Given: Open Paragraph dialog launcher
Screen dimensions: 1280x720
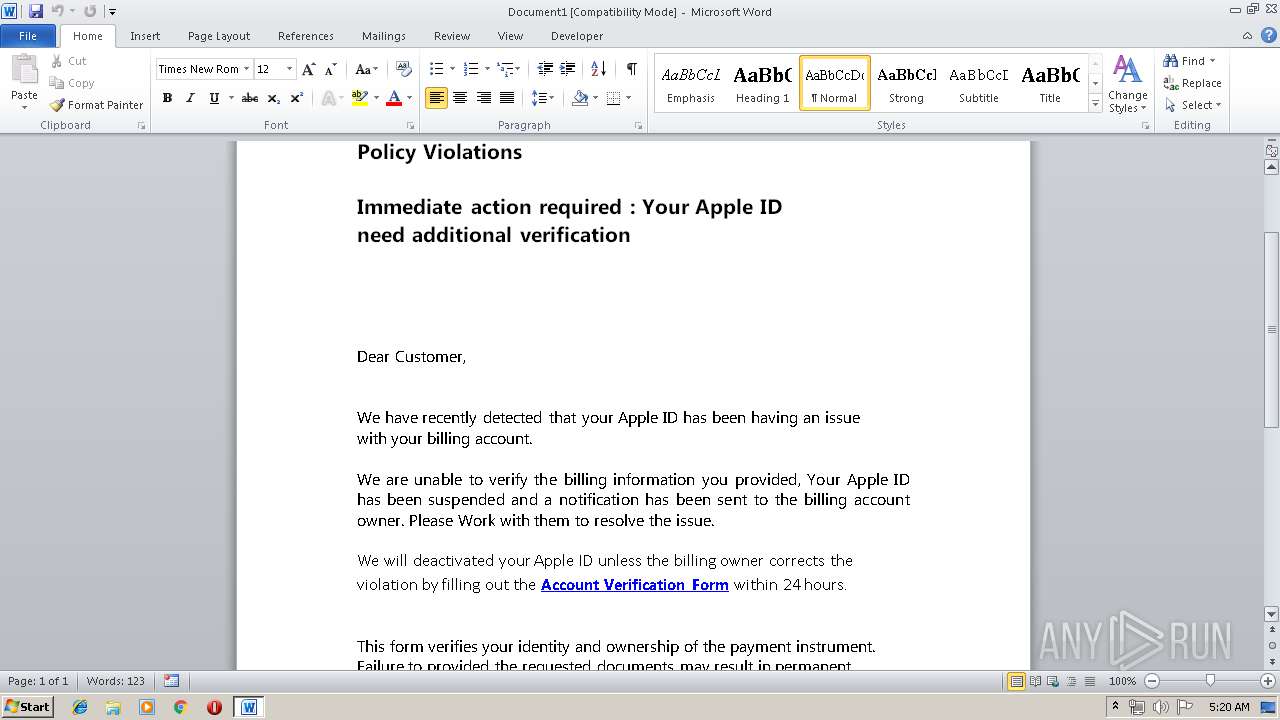Looking at the screenshot, I should tap(639, 126).
